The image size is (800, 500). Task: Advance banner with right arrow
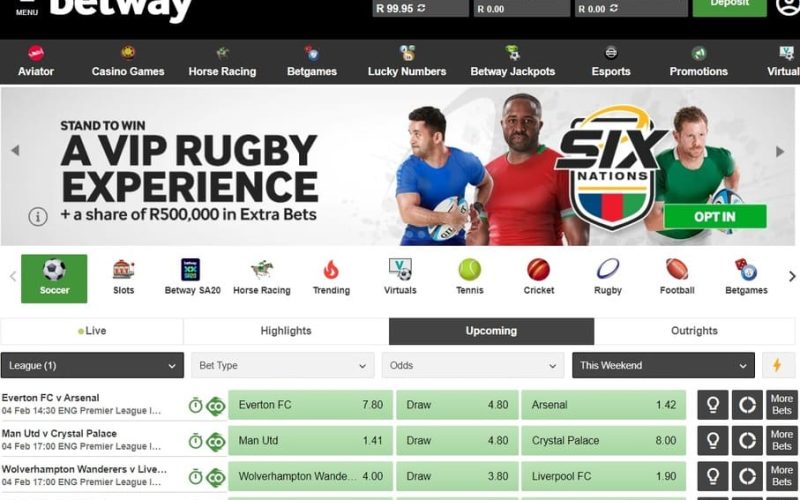click(780, 152)
